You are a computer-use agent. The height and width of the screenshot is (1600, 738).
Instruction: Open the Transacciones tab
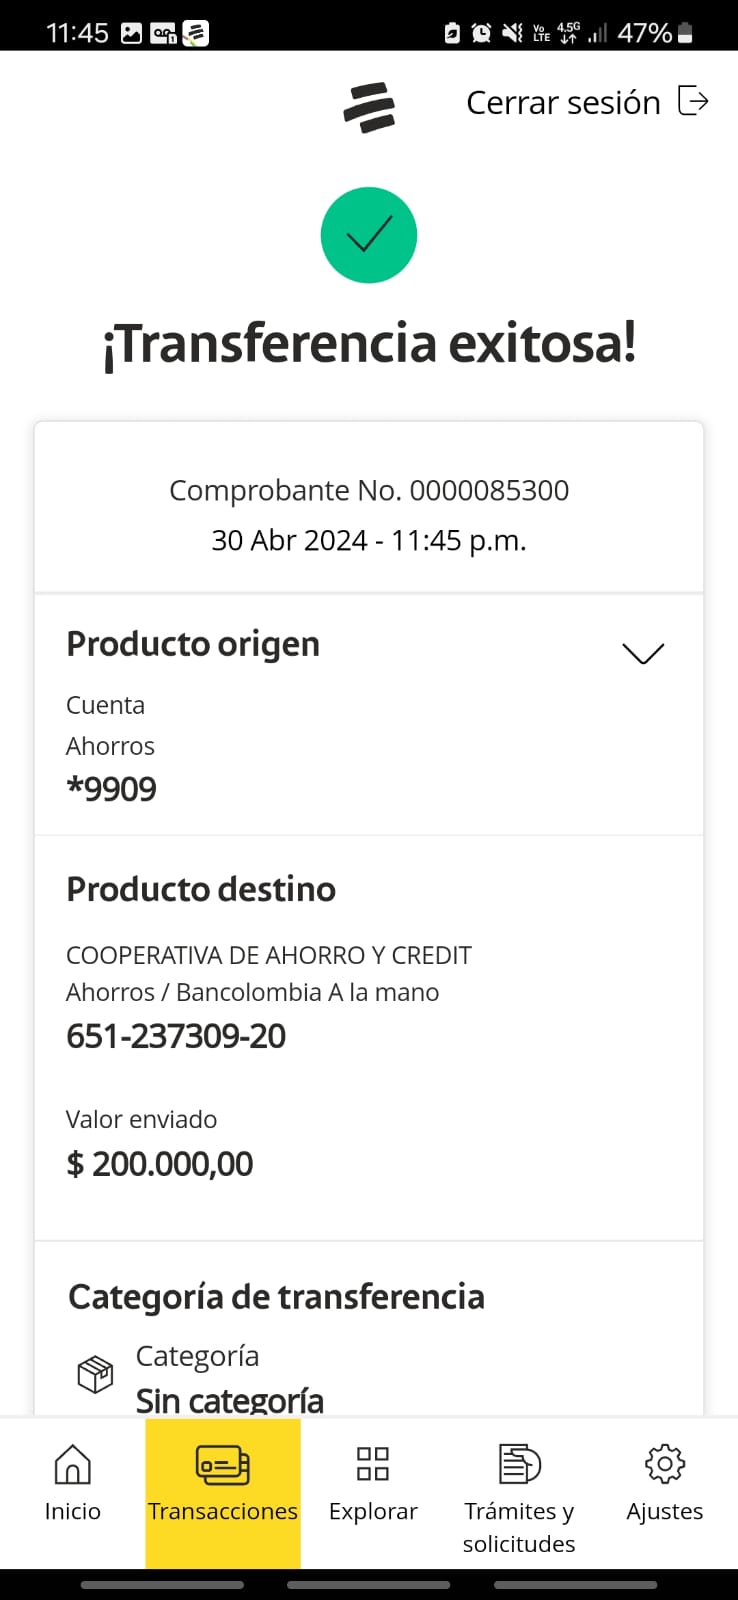(223, 1510)
